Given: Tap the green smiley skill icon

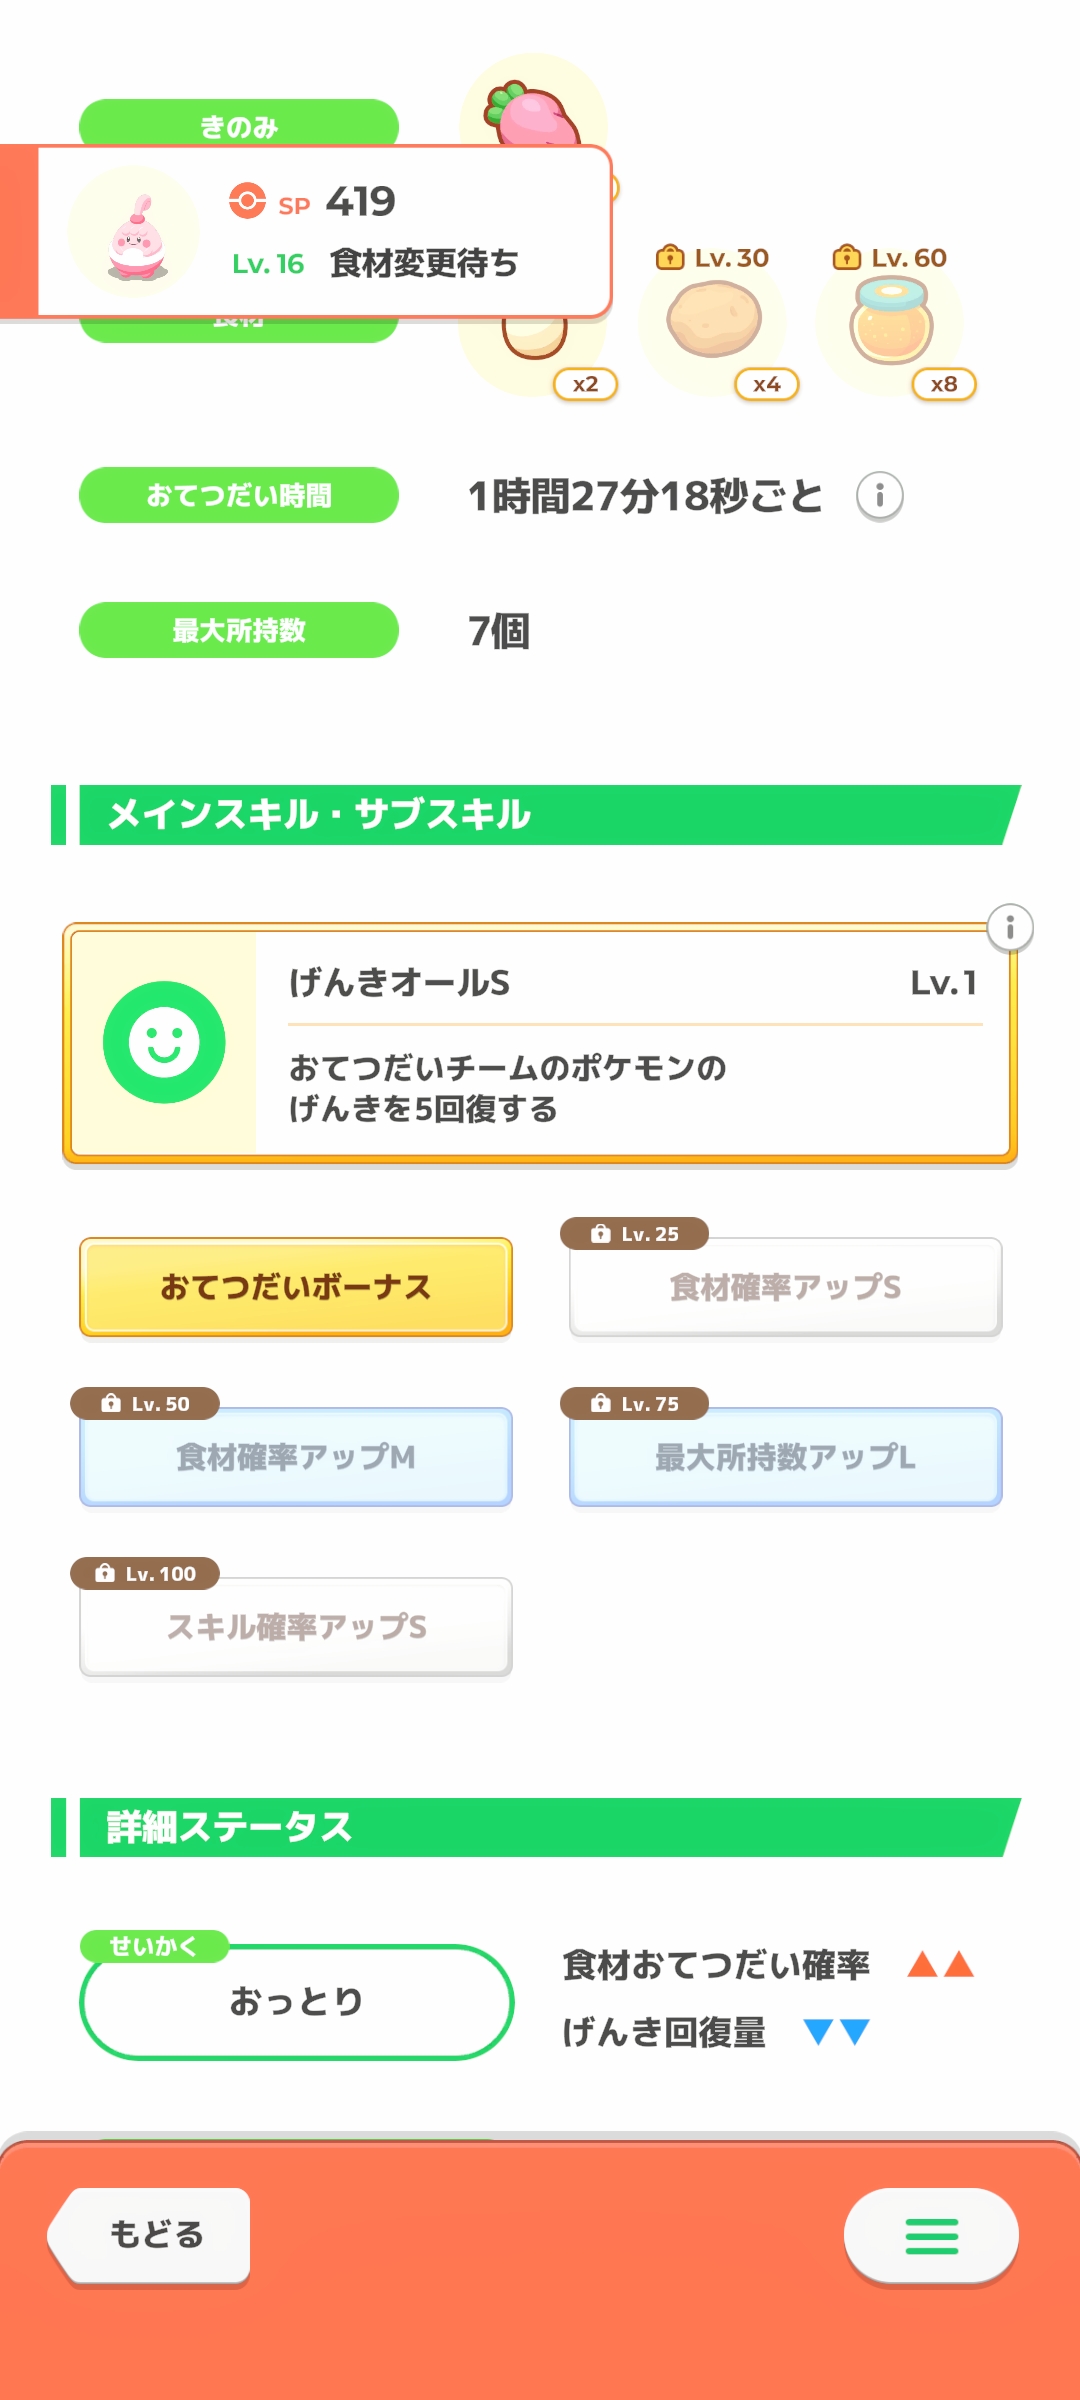Looking at the screenshot, I should click(164, 1042).
